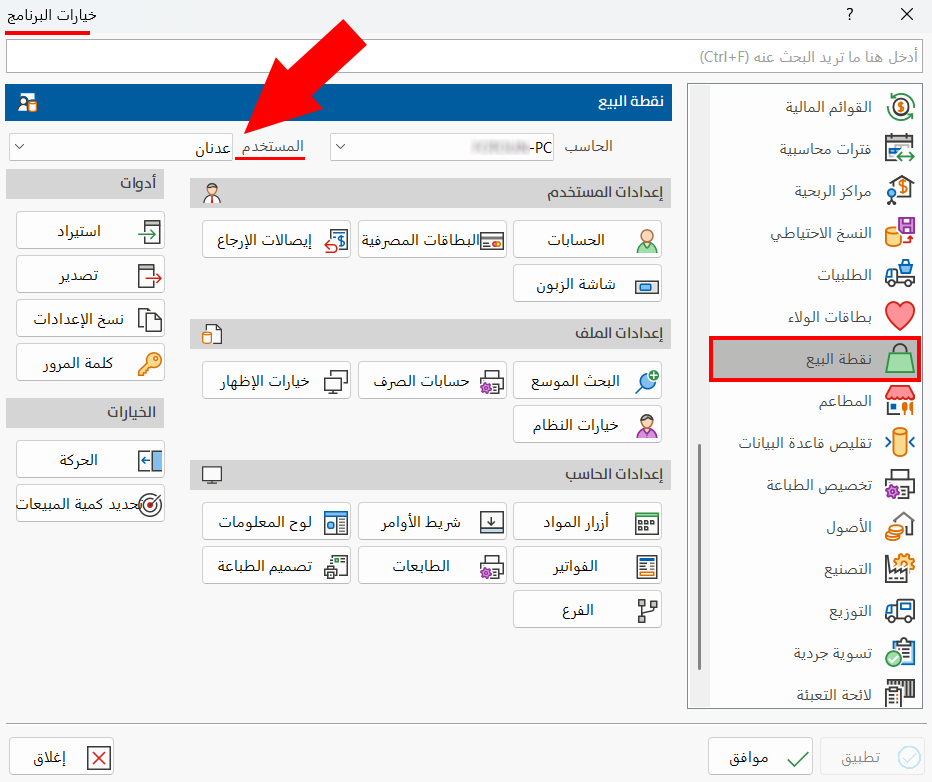Open شاشة الزبون customer screen settings
The image size is (932, 782).
click(587, 283)
